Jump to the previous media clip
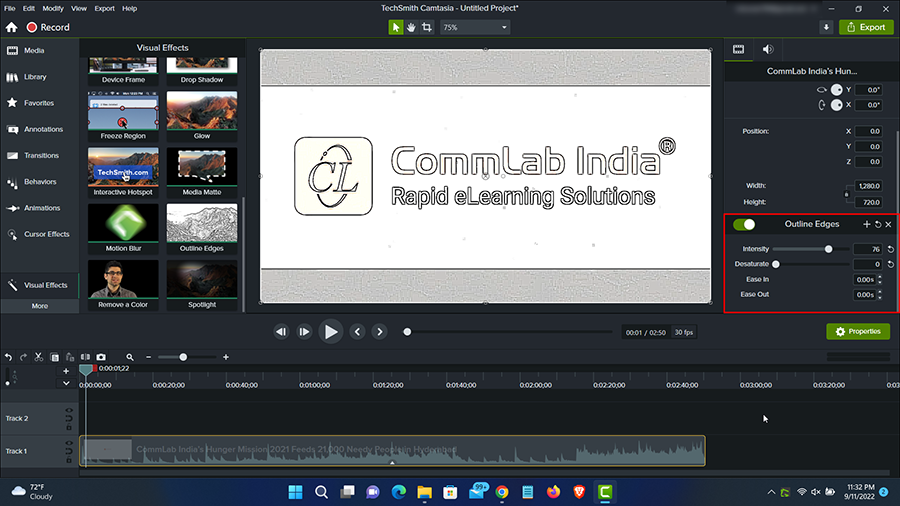The image size is (900, 506). coord(357,332)
